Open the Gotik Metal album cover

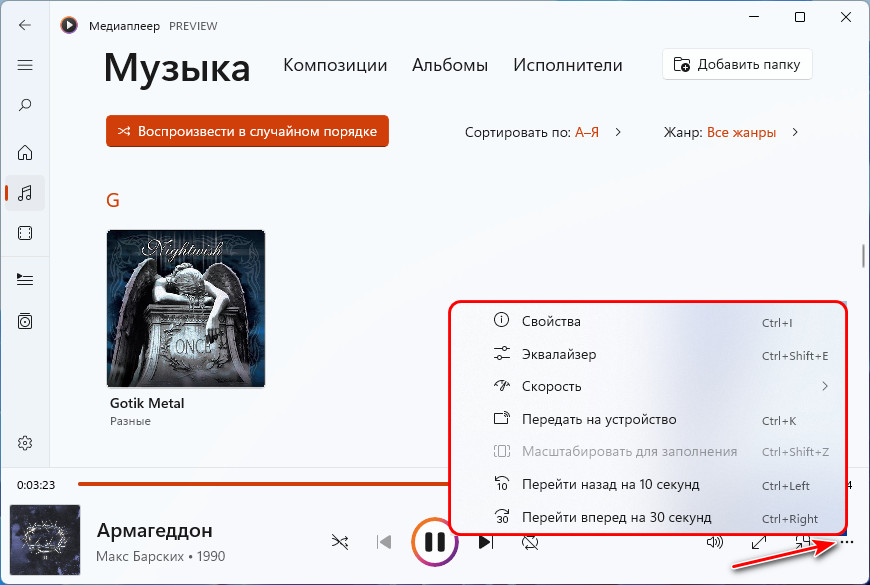coord(186,308)
